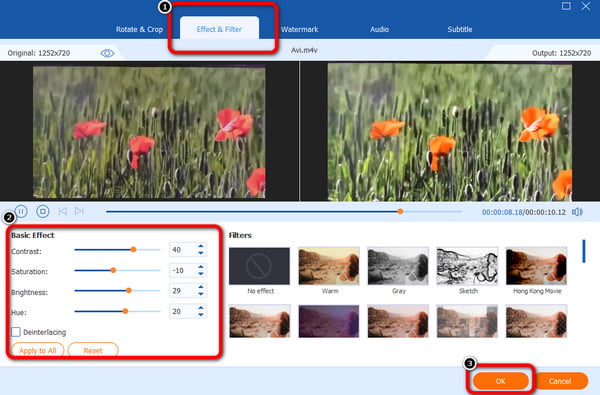Open the Rotate & Crop tab
Screen dimensions: 600x395
139,29
